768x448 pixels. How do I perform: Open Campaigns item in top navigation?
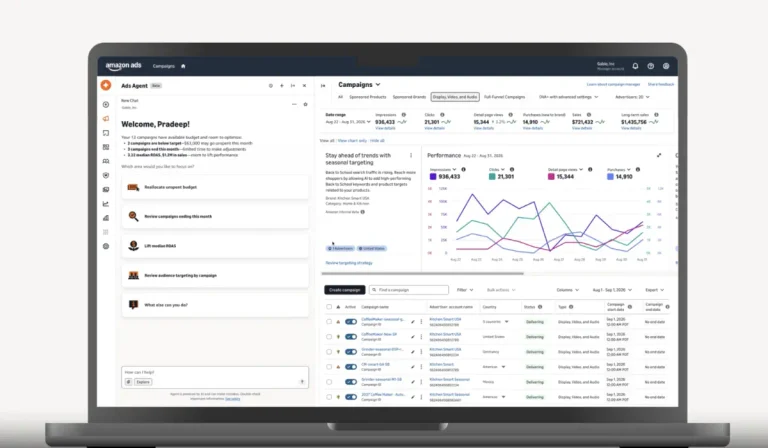[164, 66]
